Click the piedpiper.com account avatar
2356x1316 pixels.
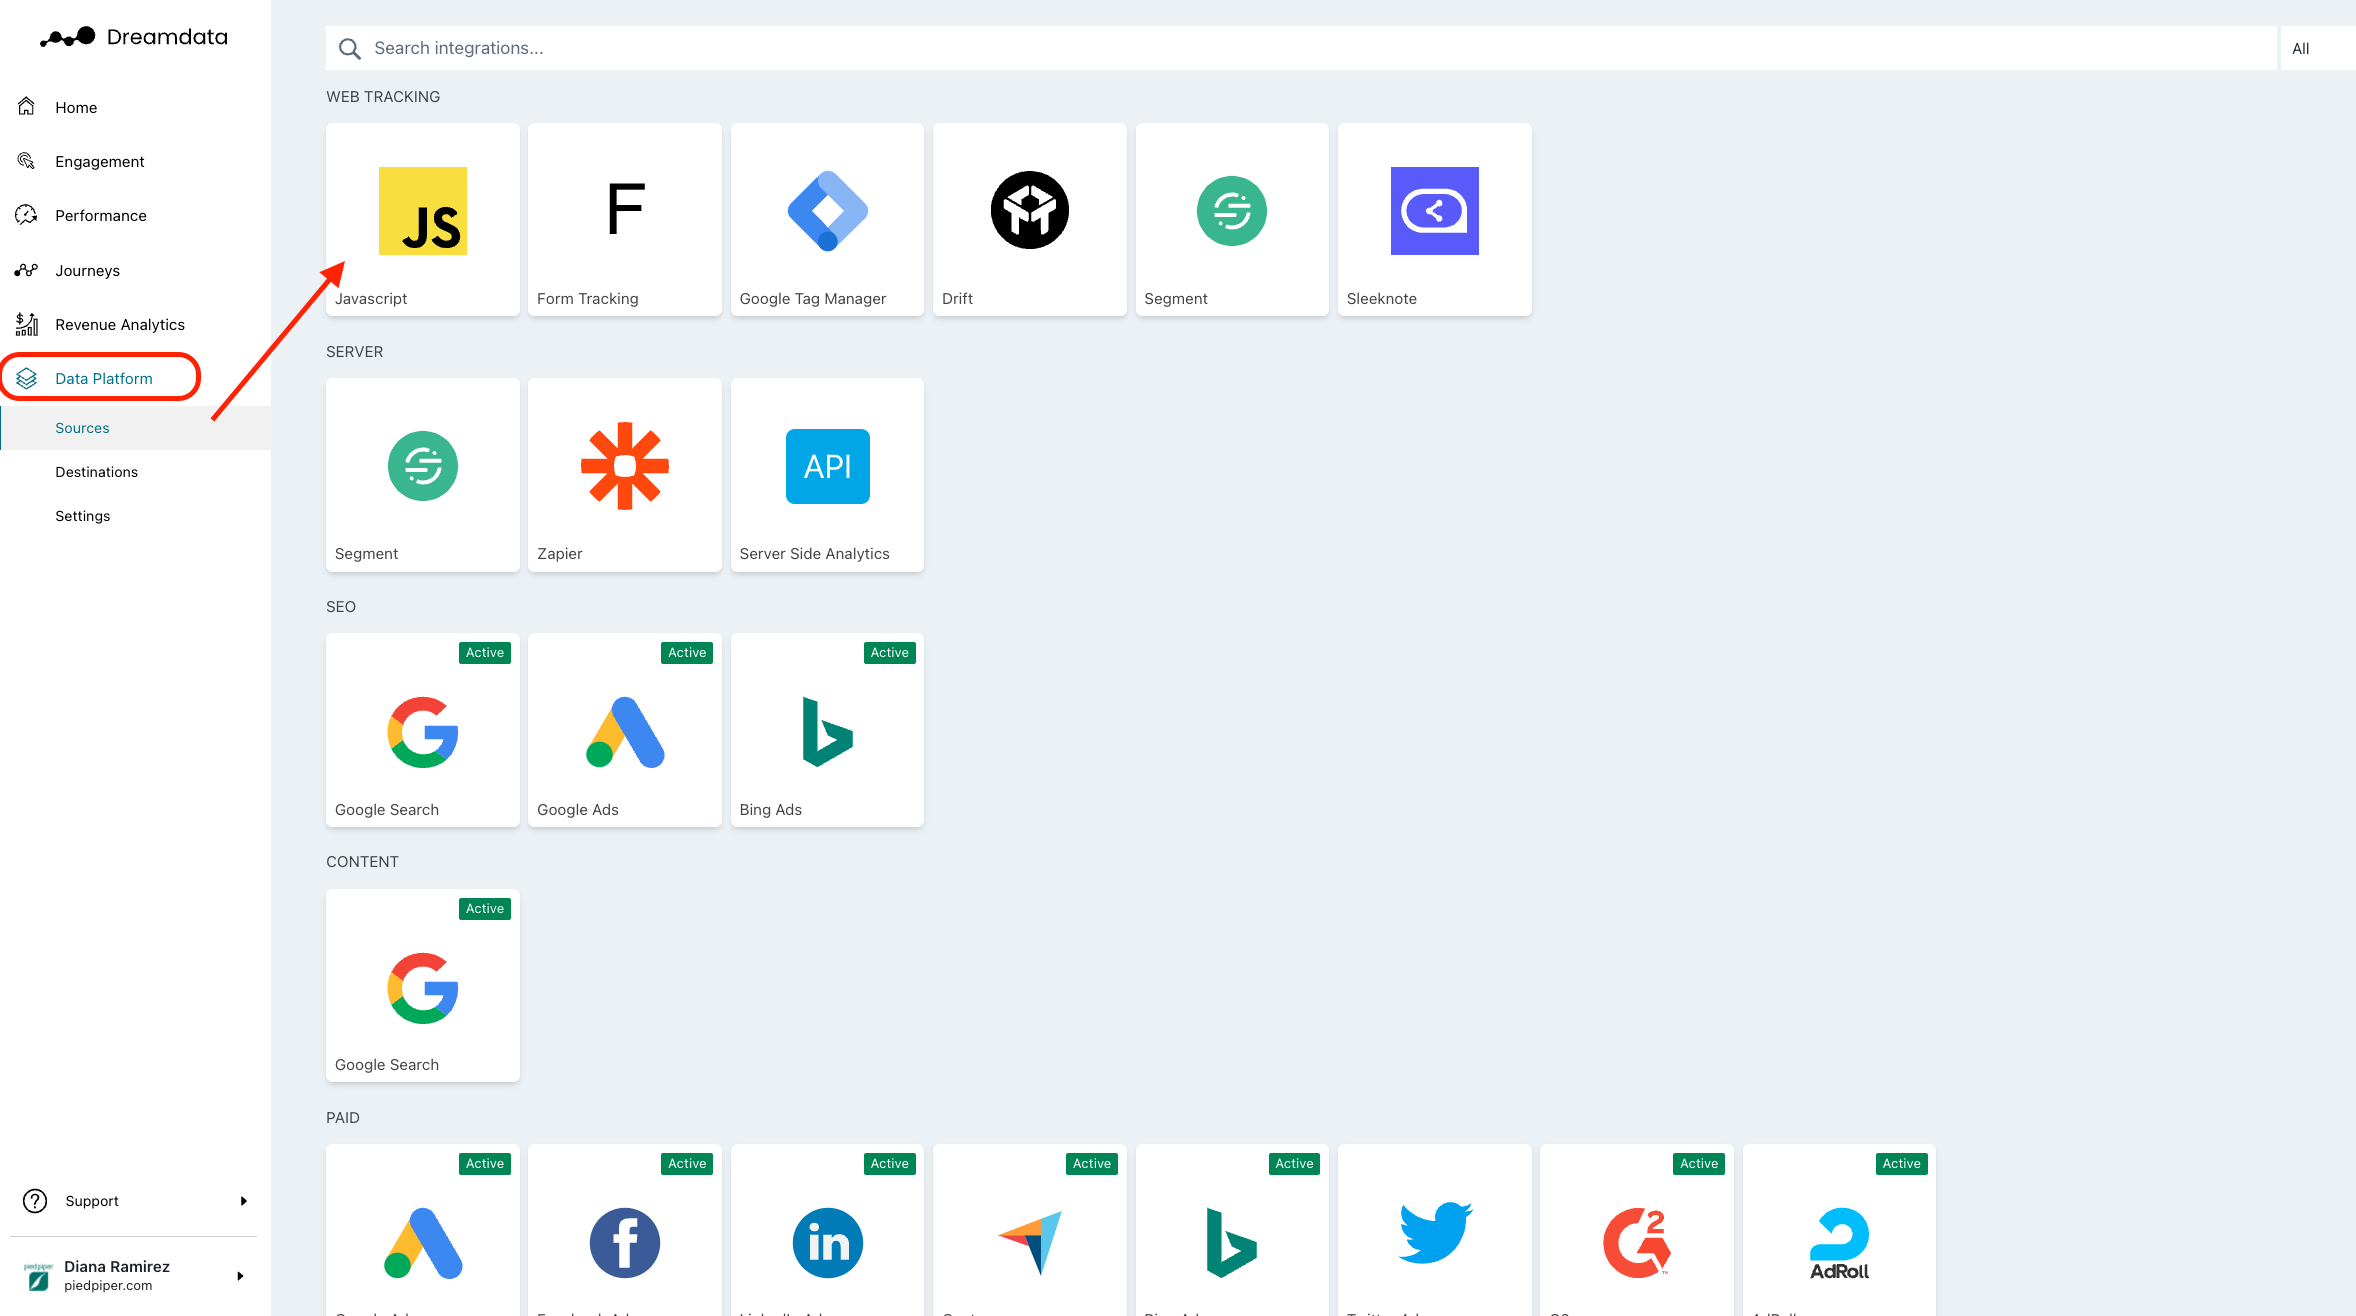coord(38,1276)
